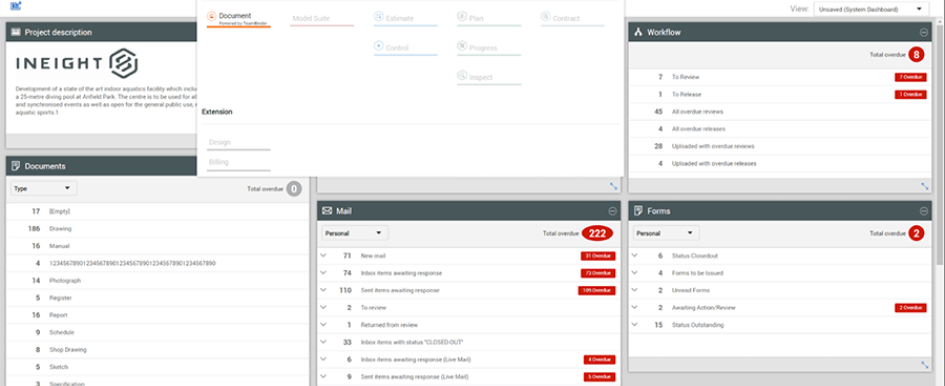Open the Inspect module
Image resolution: width=945 pixels, height=386 pixels.
489,77
